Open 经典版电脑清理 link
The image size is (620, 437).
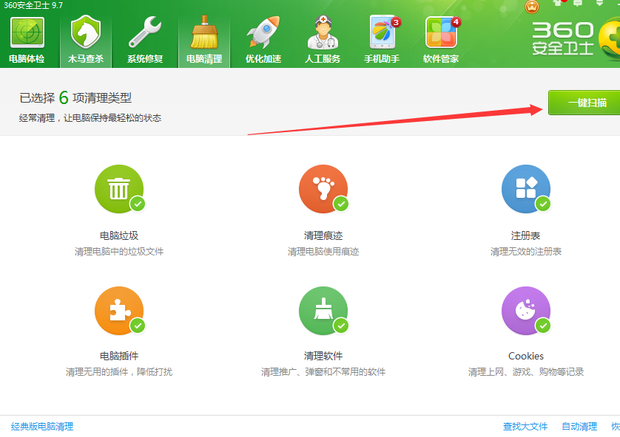(x=42, y=426)
